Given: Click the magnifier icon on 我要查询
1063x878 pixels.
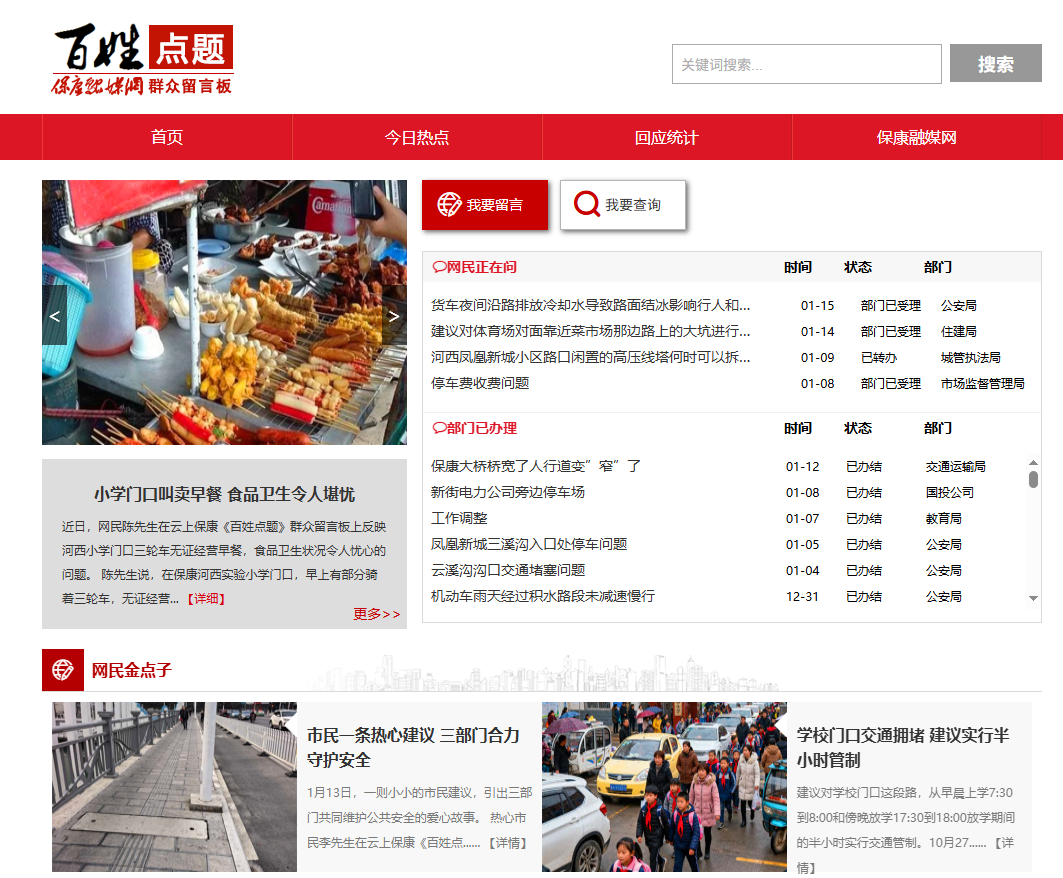Looking at the screenshot, I should tap(587, 205).
